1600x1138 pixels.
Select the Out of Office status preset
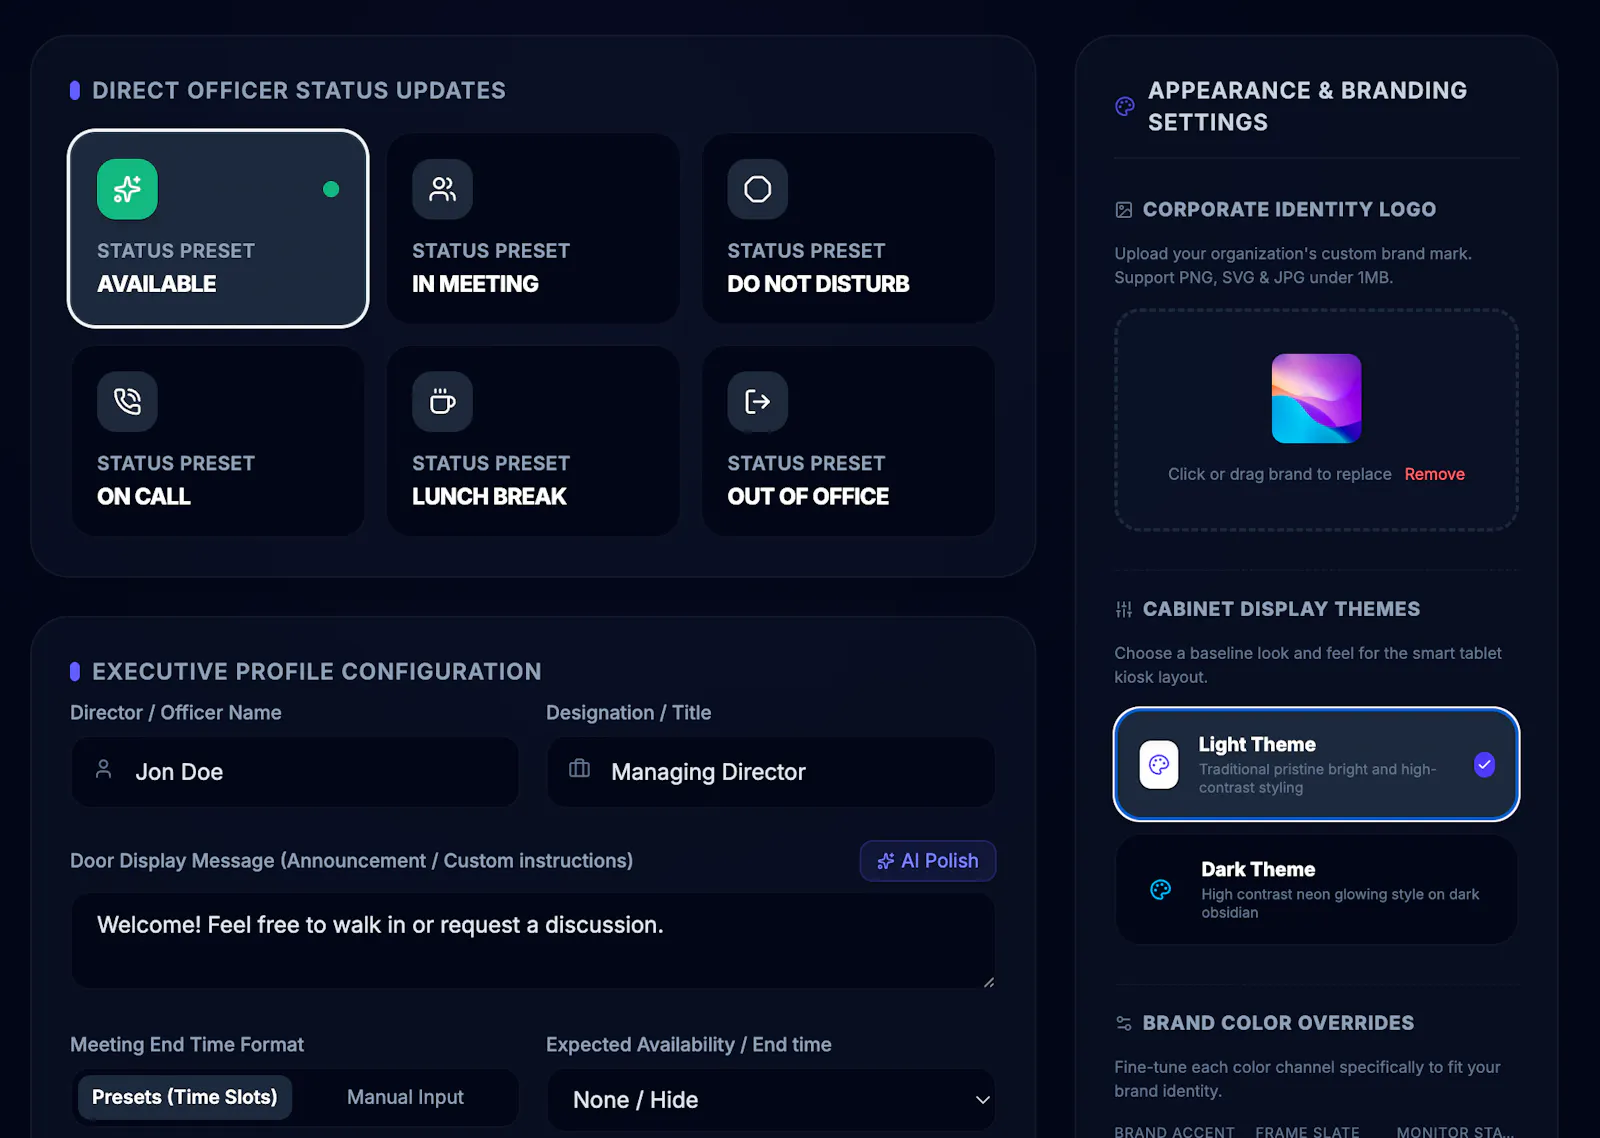pyautogui.click(x=848, y=441)
